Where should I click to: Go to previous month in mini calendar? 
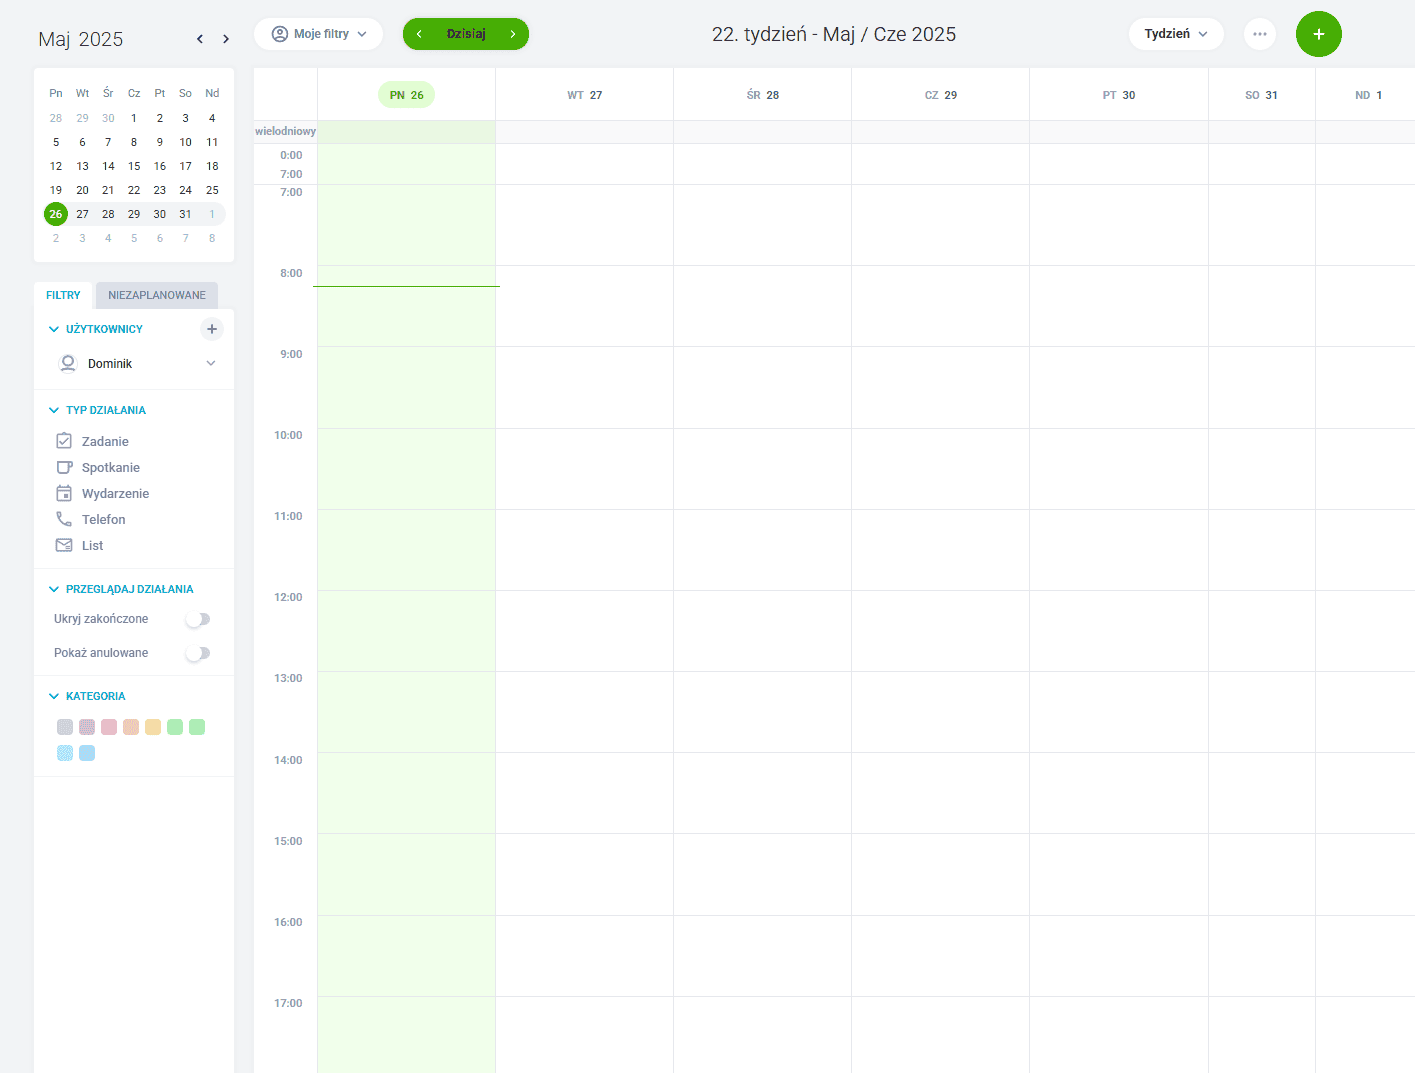tap(200, 39)
